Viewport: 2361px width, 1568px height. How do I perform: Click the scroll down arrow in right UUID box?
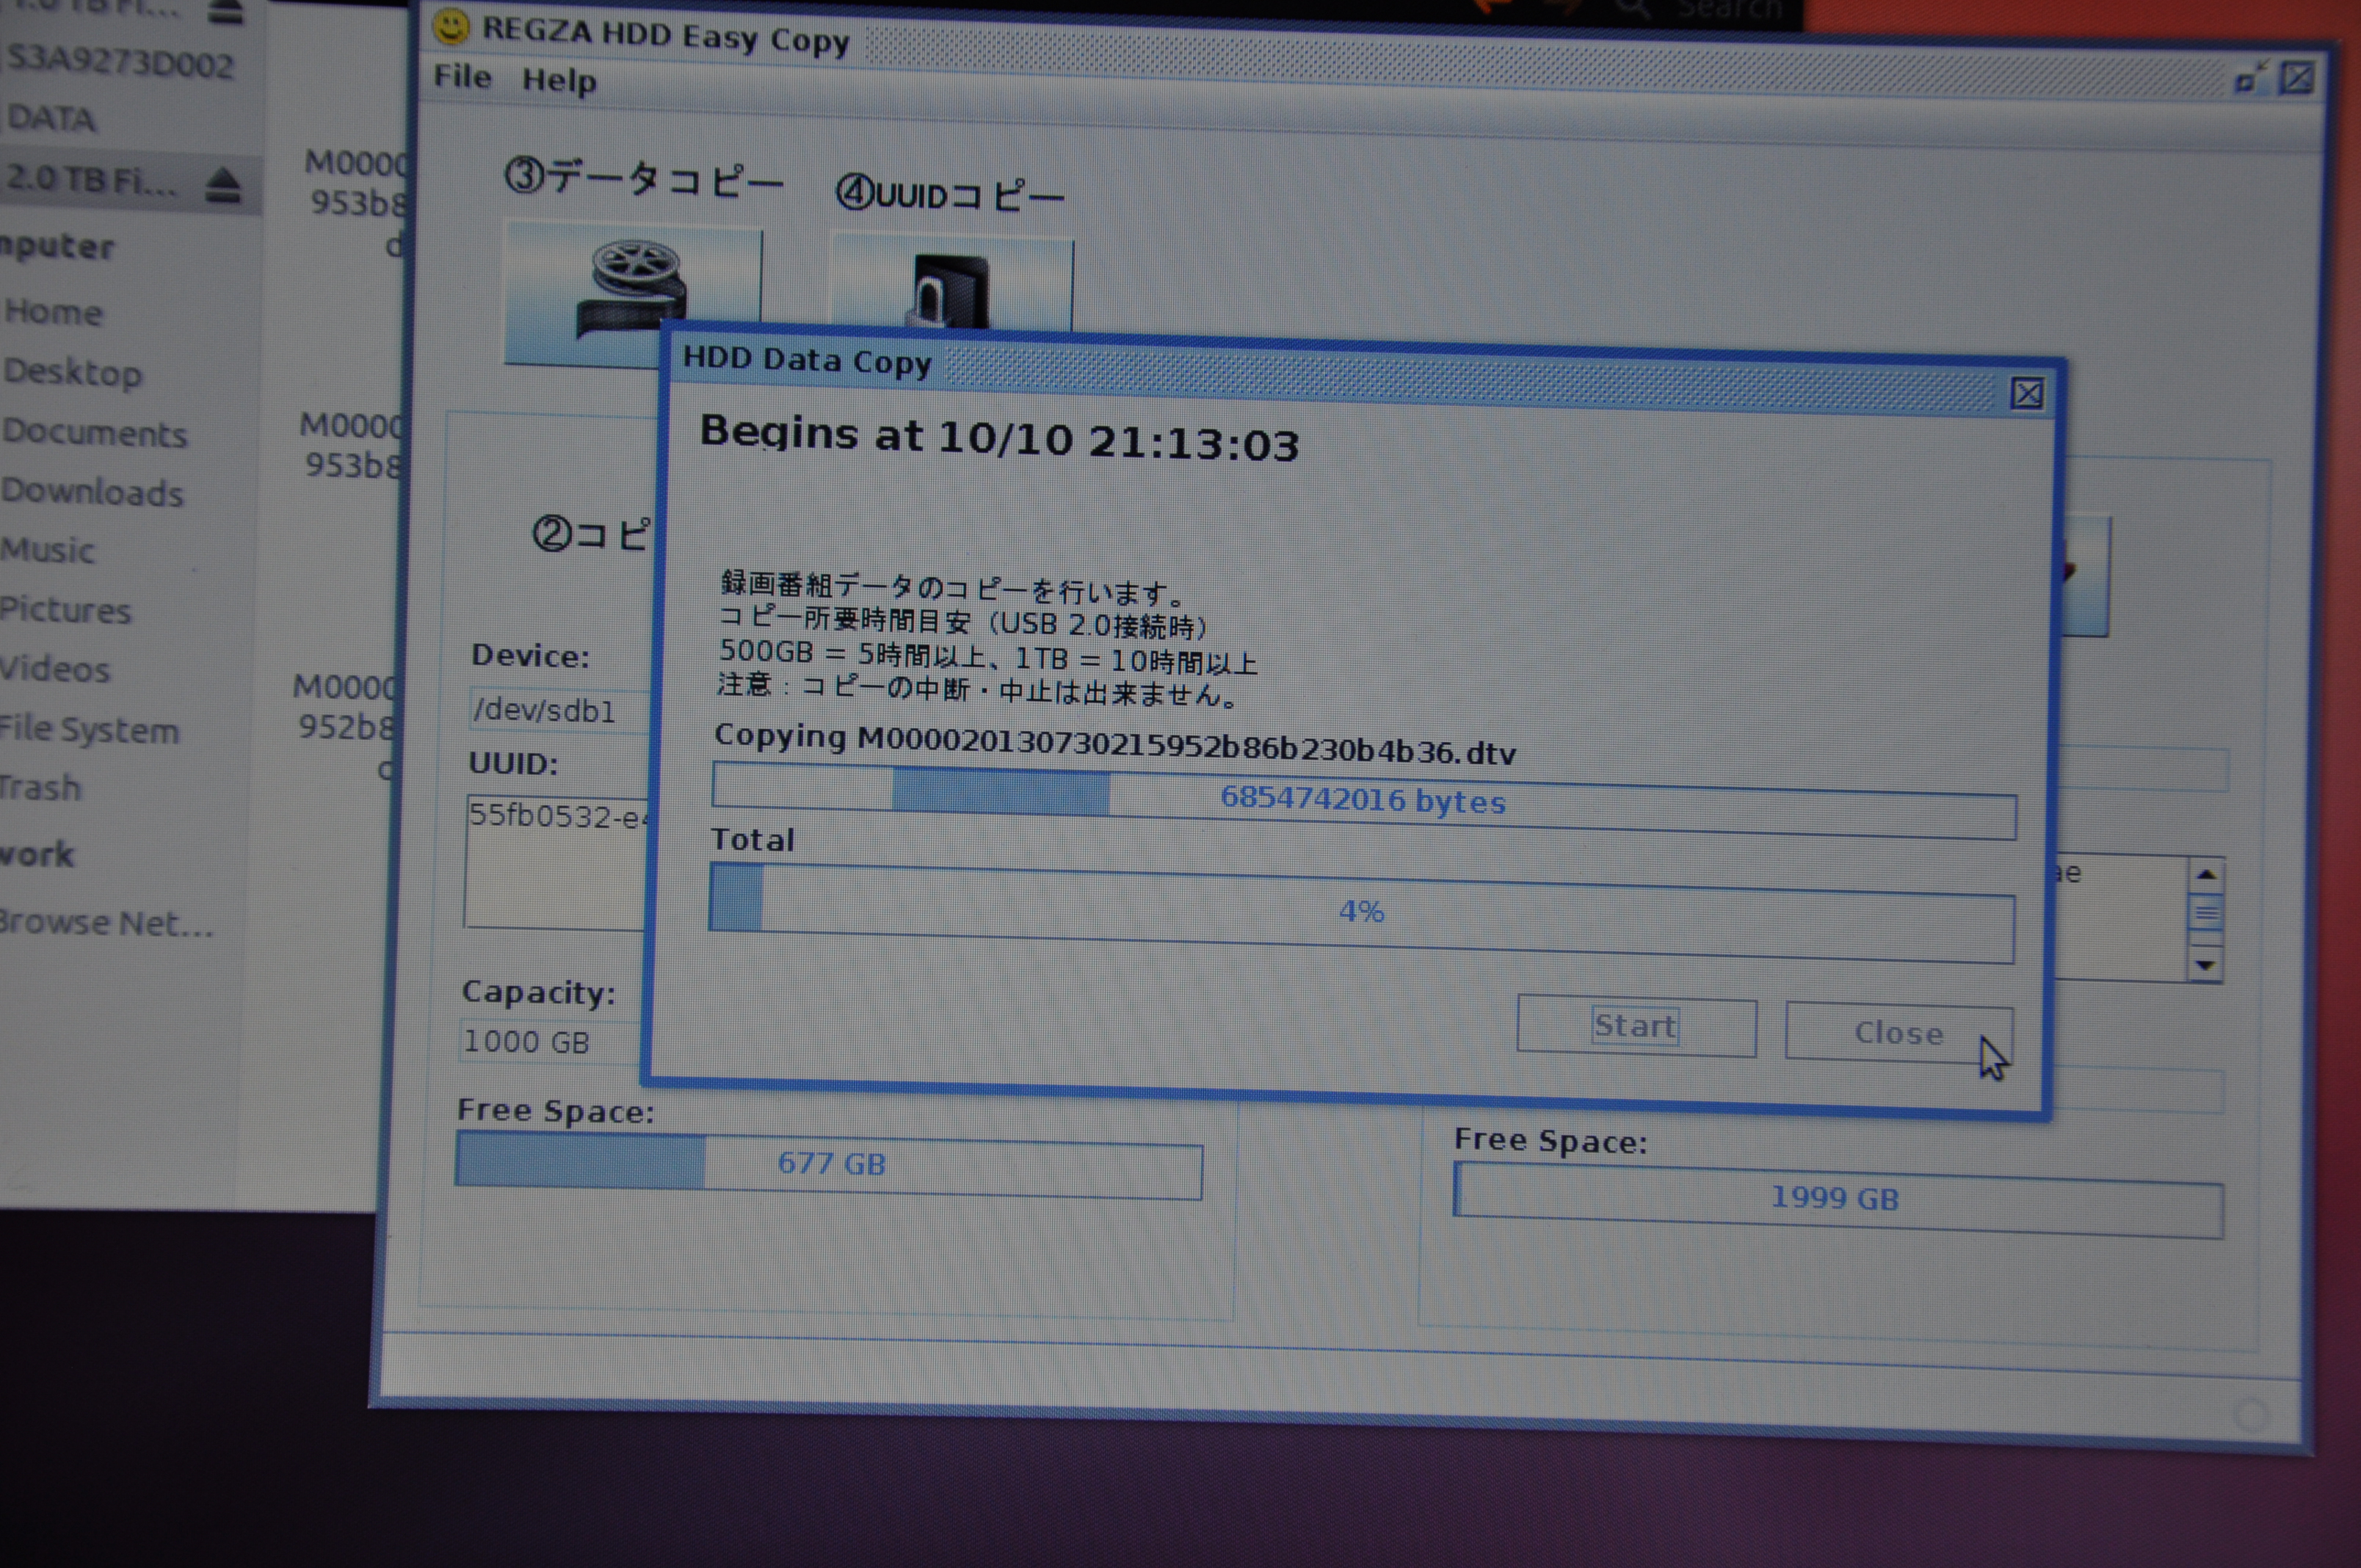pyautogui.click(x=2205, y=965)
